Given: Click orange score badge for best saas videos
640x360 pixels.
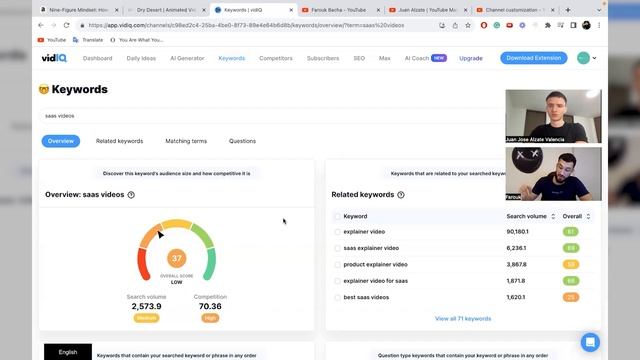Looking at the screenshot, I should pos(571,298).
